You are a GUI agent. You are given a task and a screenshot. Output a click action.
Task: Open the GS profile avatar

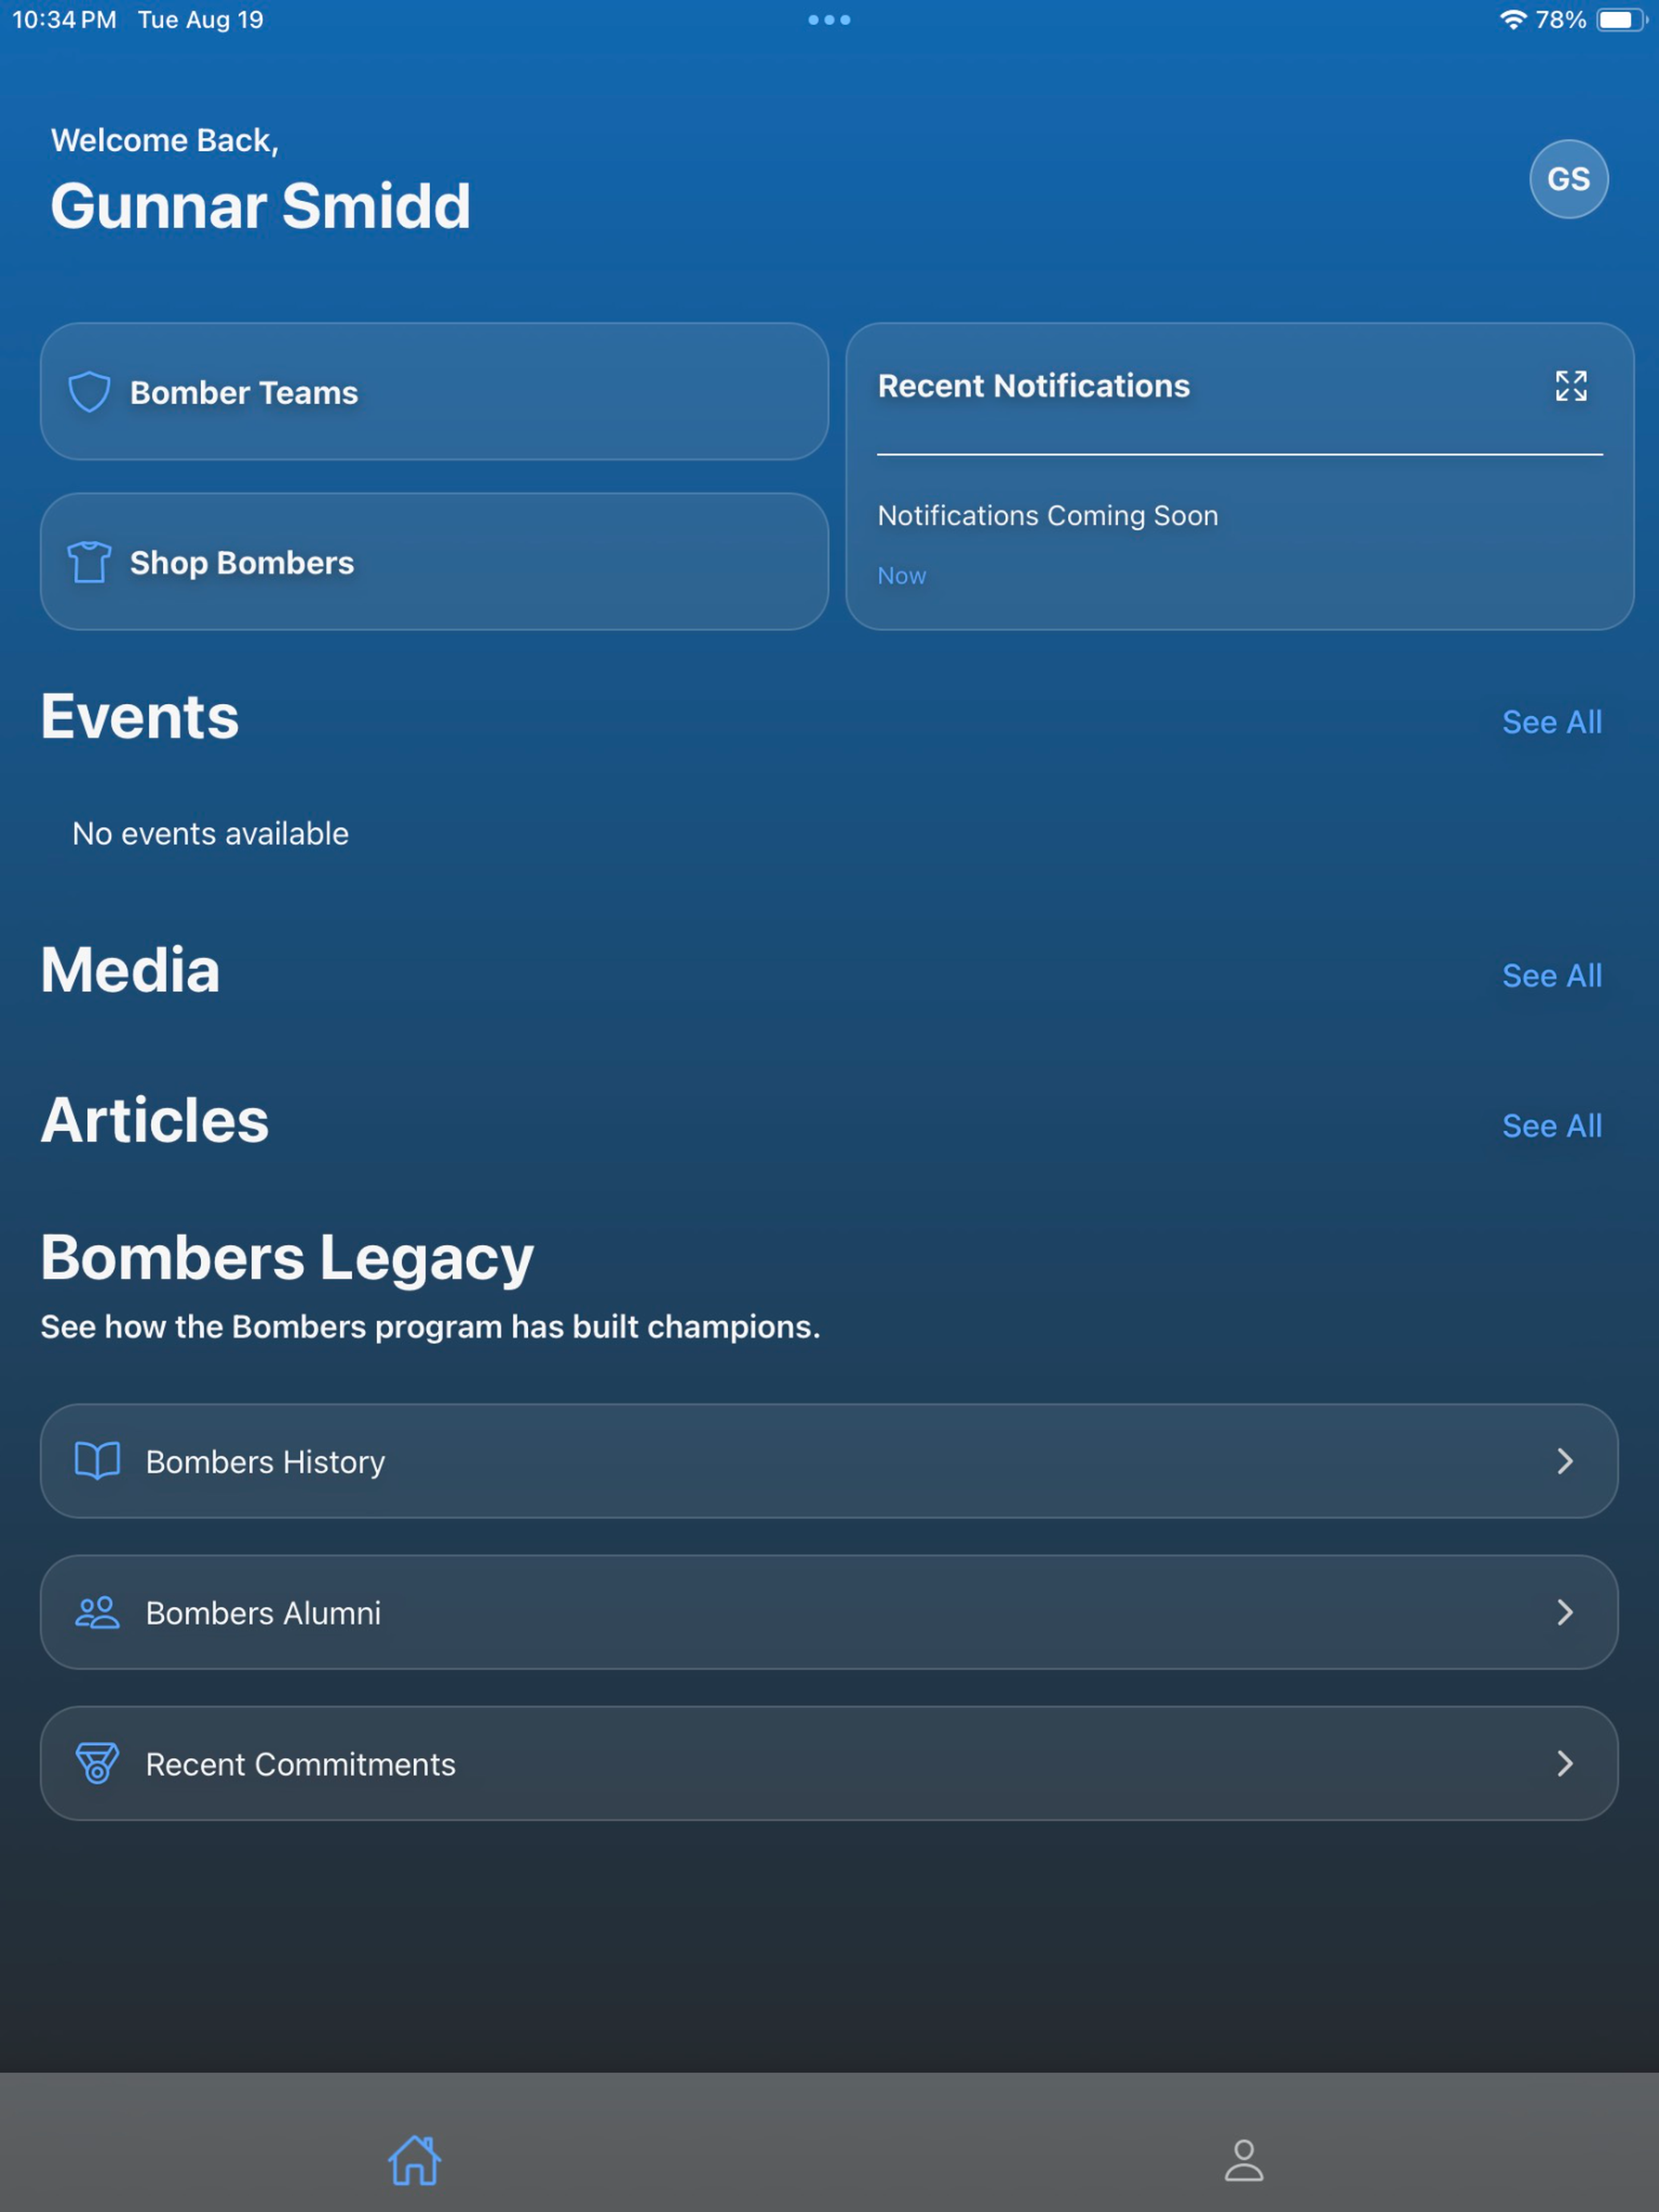point(1568,179)
